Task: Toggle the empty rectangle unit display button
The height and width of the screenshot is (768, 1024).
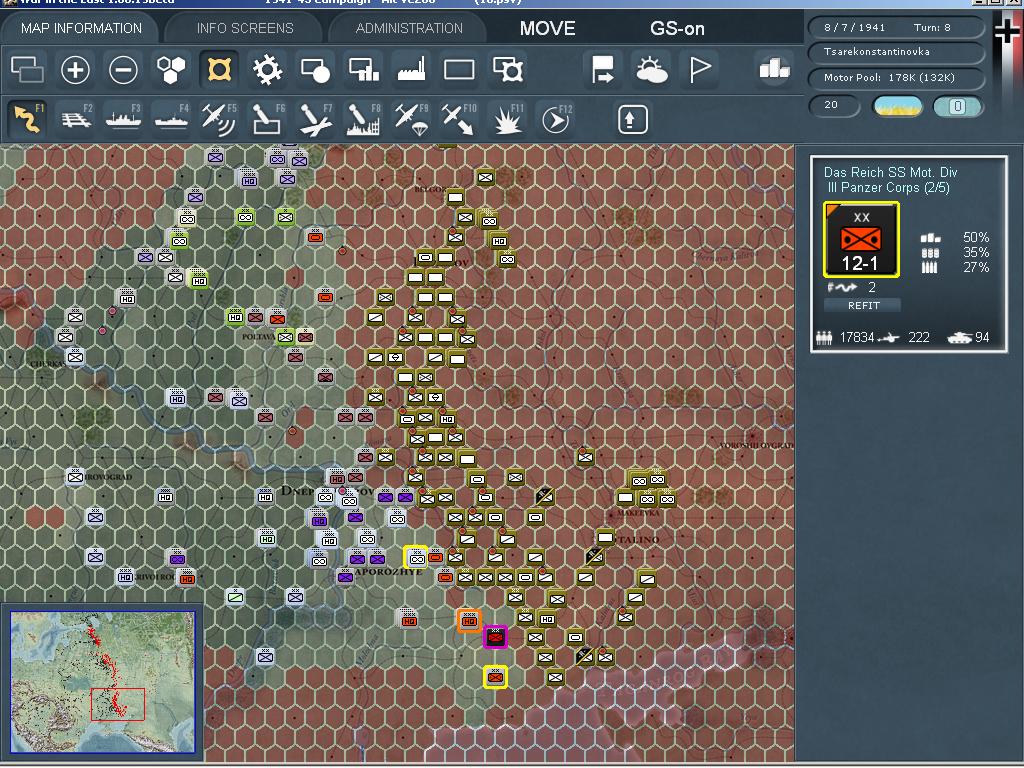Action: click(459, 69)
